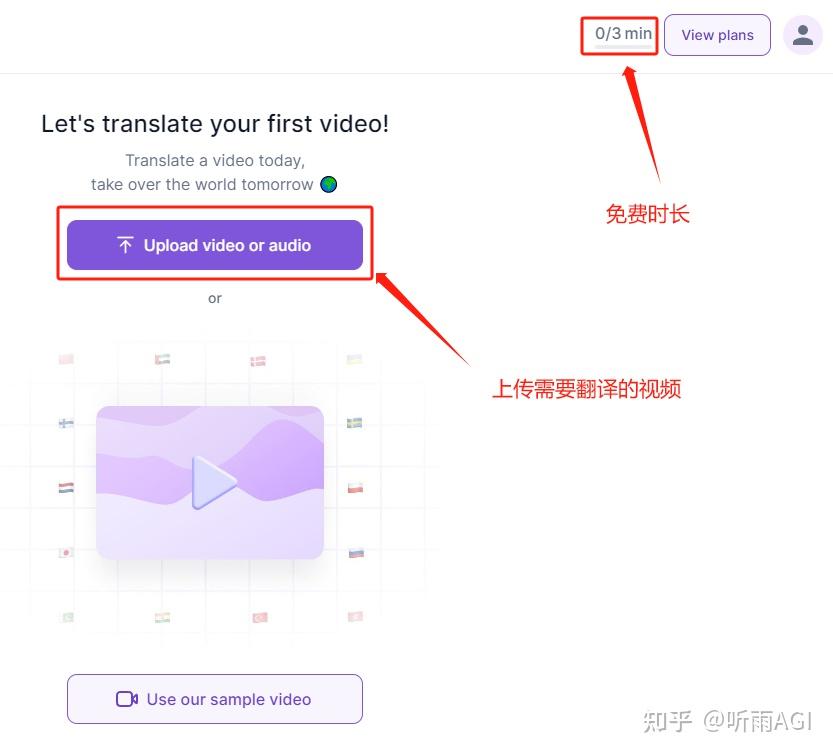833x755 pixels.
Task: Click the globe emoji after tagline
Action: [328, 184]
